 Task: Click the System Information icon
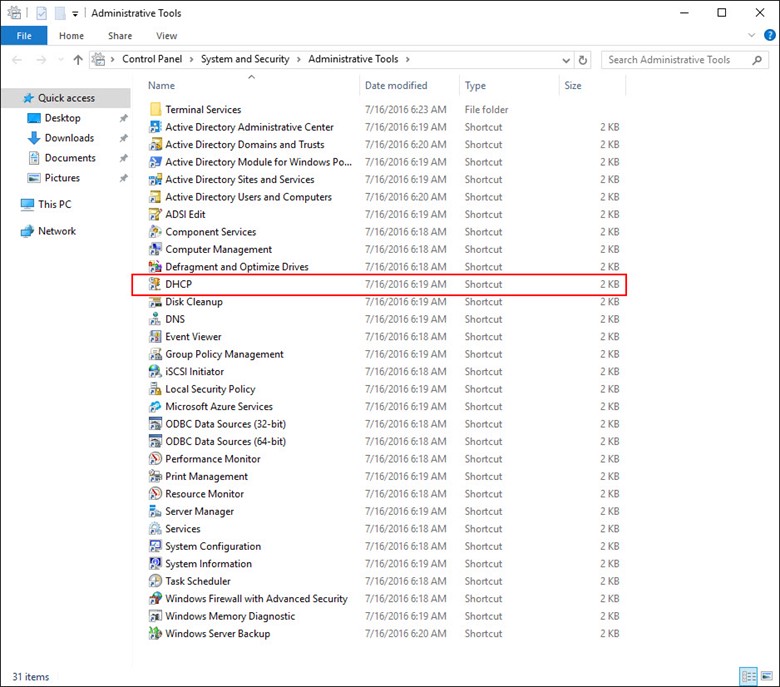pyautogui.click(x=155, y=564)
